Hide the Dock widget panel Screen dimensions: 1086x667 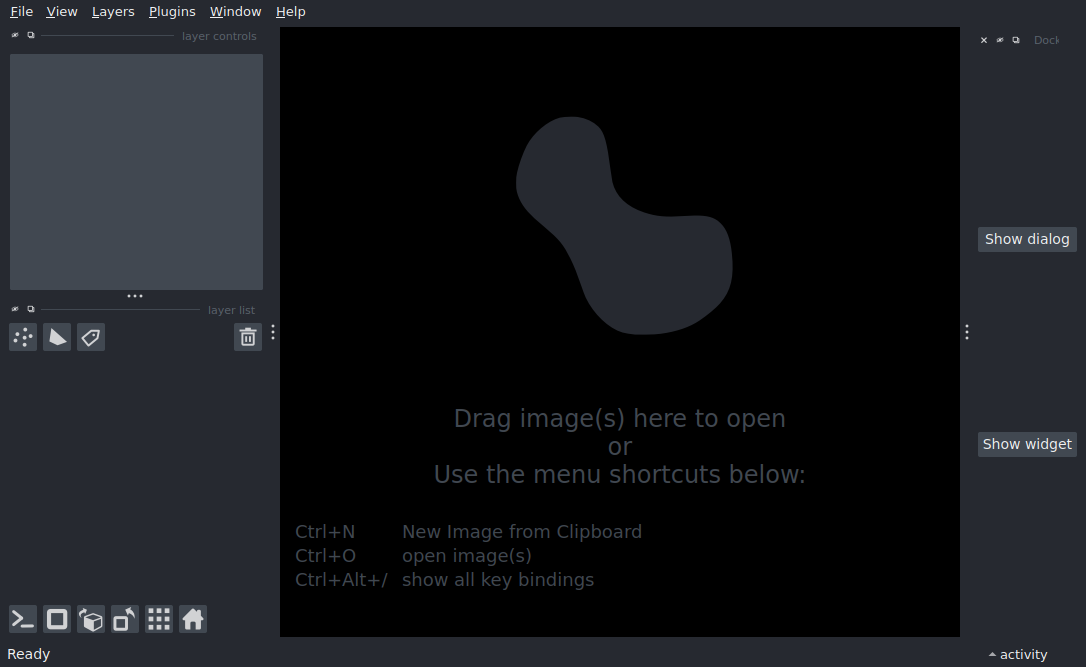pyautogui.click(x=1000, y=40)
